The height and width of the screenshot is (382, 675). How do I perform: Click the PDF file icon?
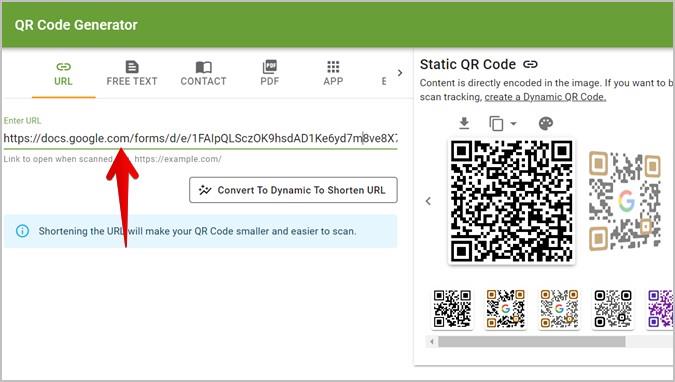(x=269, y=67)
